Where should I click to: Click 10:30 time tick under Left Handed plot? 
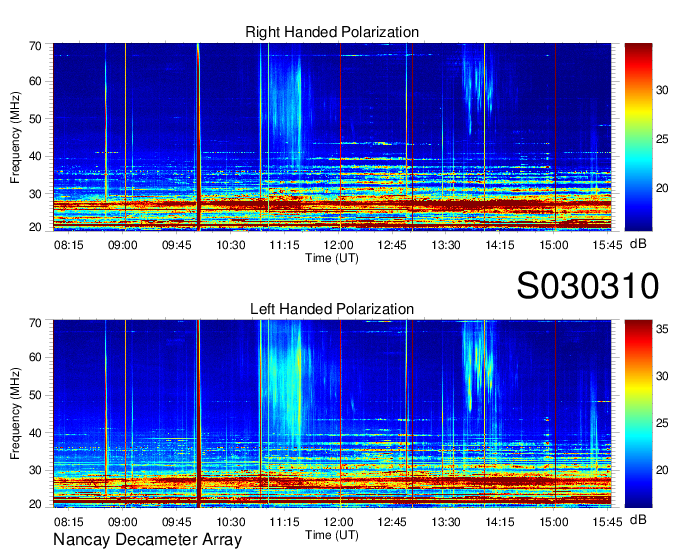coord(231,522)
